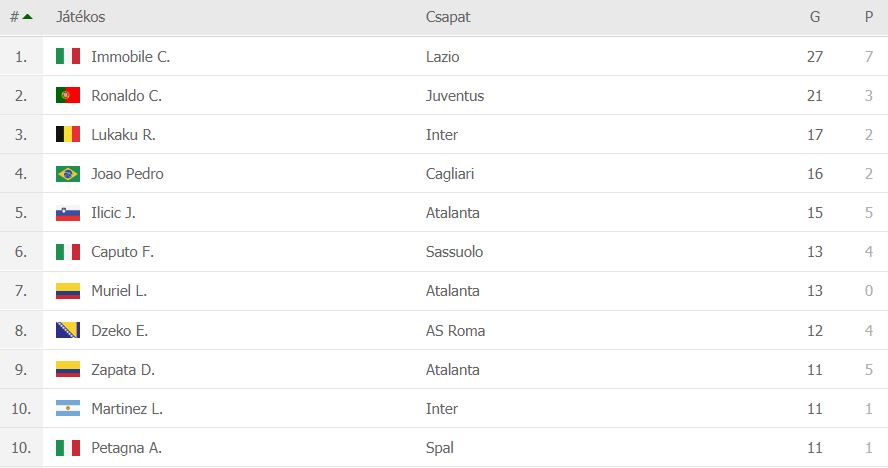This screenshot has width=888, height=468.
Task: Open the Cagliari team link
Action: coord(450,174)
